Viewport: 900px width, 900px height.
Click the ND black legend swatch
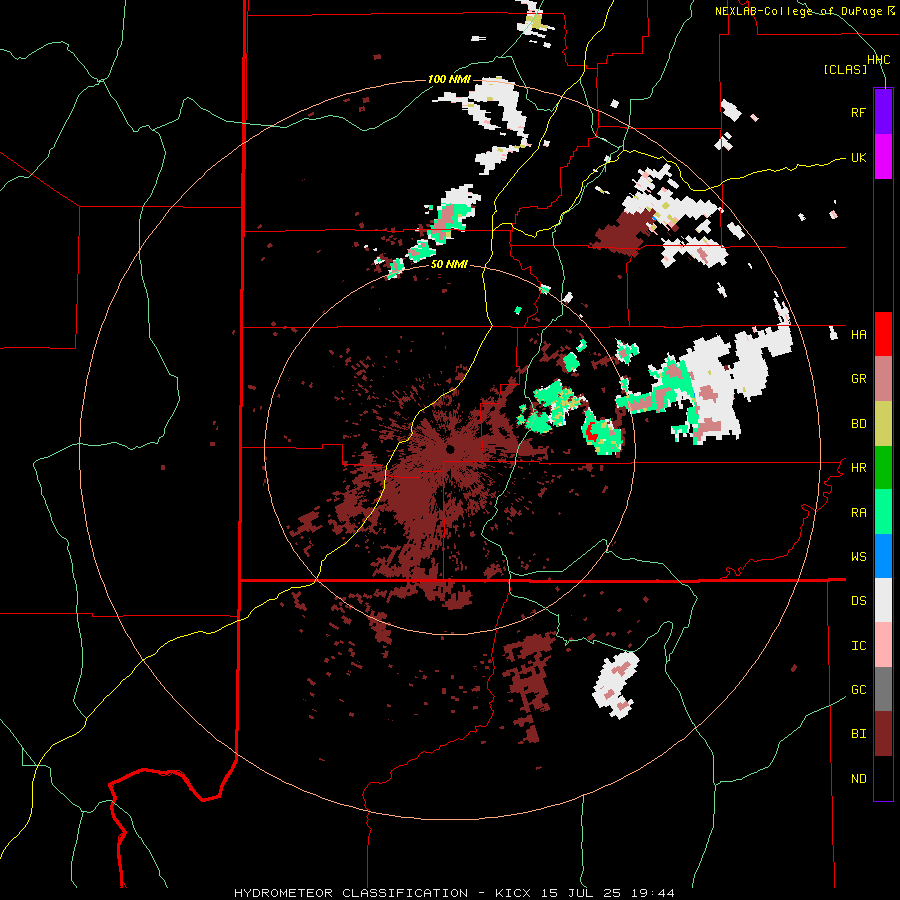pos(883,778)
